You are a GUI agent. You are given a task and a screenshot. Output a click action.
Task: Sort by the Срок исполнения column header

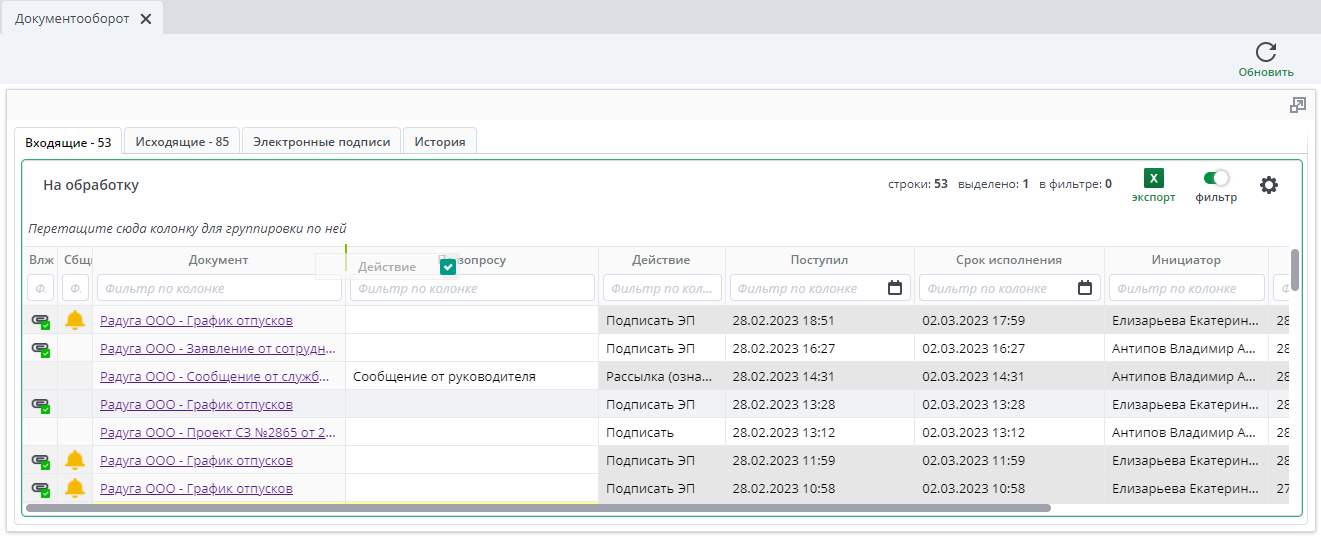tap(1009, 260)
